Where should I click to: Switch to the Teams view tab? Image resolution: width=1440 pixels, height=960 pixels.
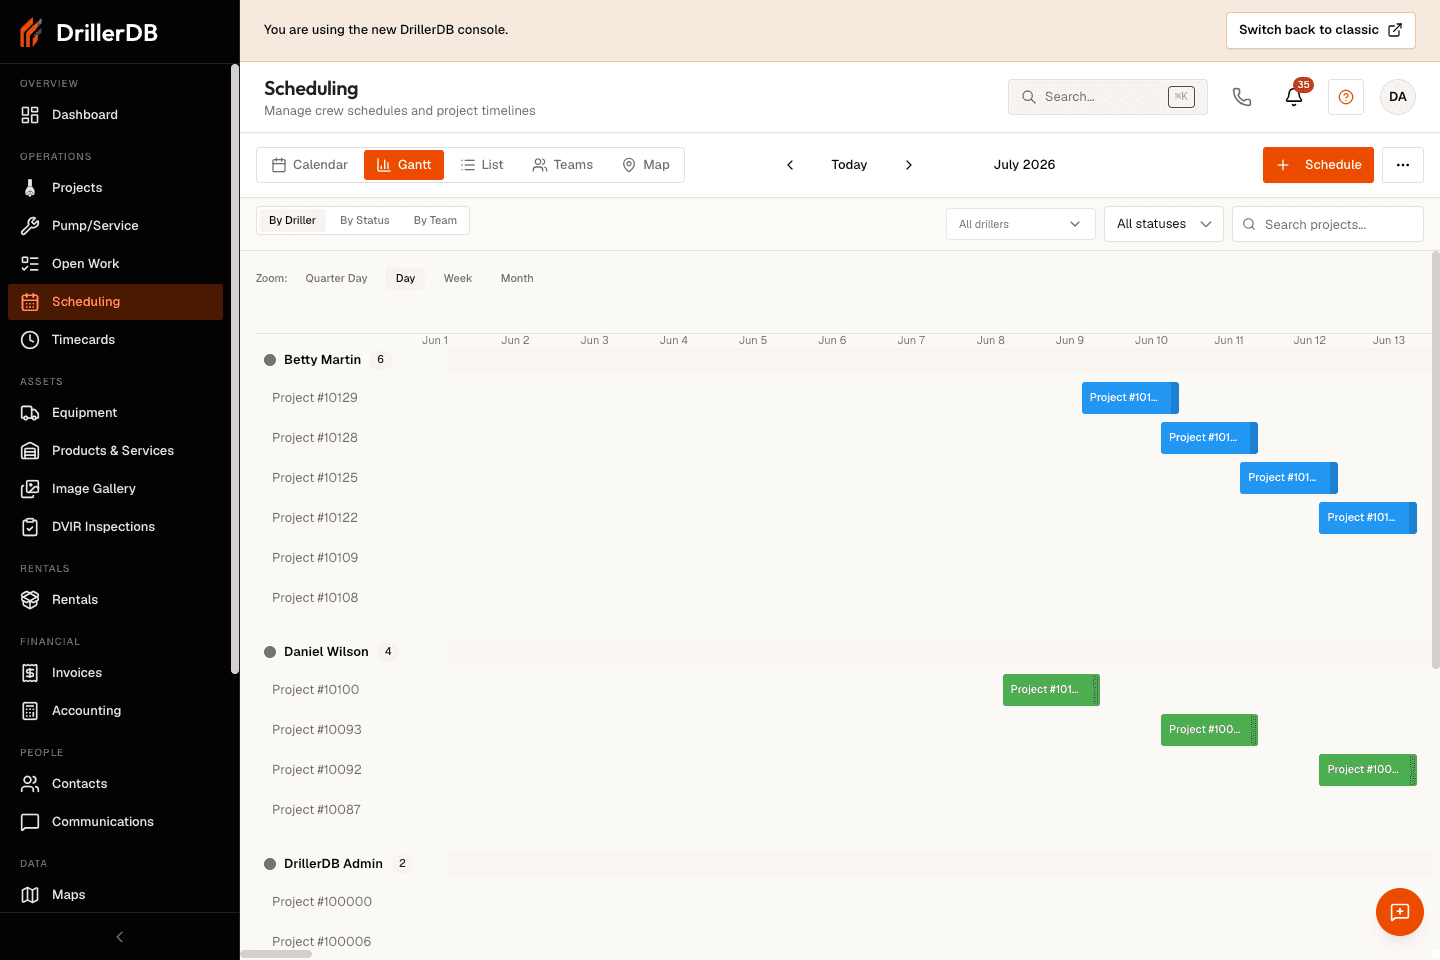coord(563,165)
